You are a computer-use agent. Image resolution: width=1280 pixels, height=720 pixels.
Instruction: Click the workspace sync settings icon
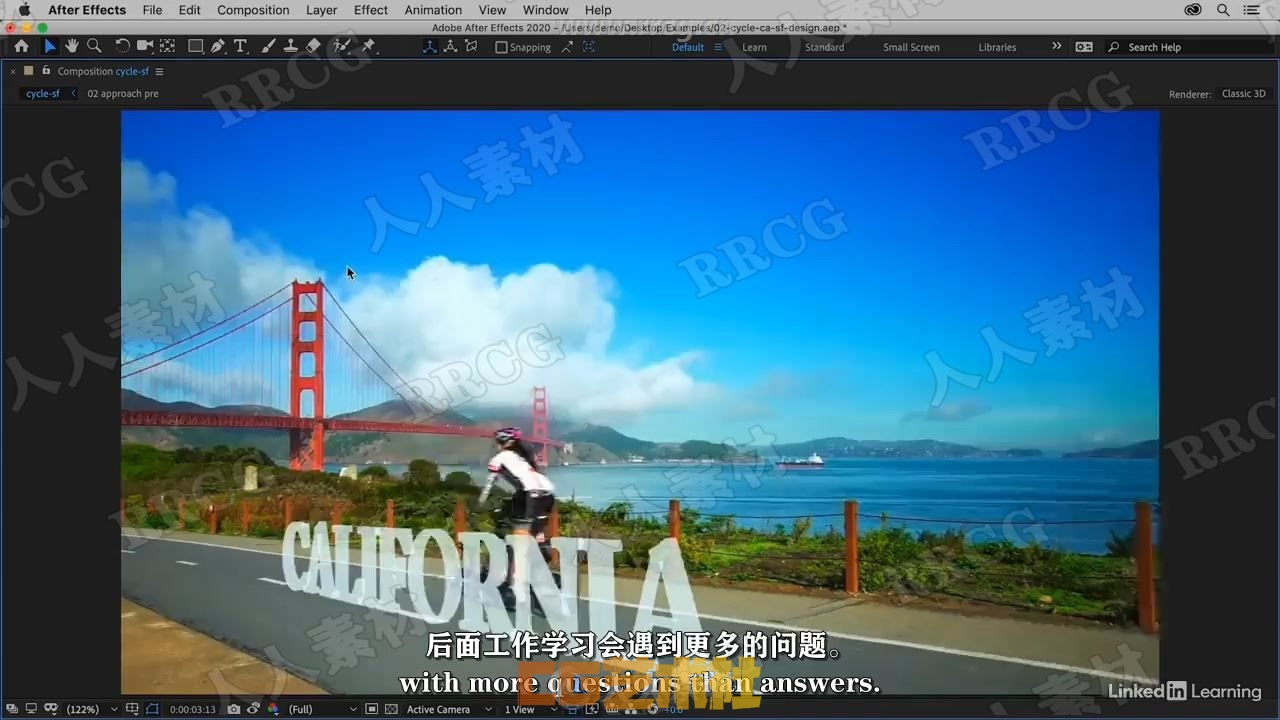click(1084, 47)
